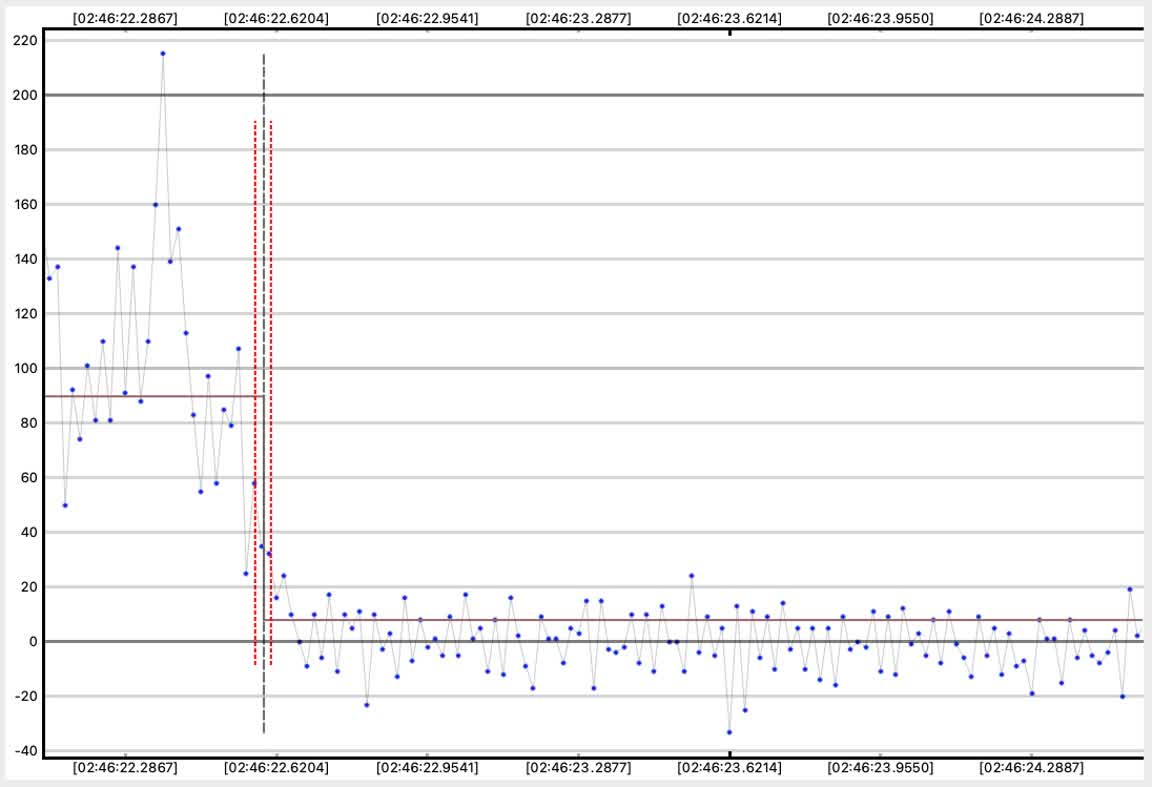Click the top [02:46:23.6214] timestamp label
The image size is (1152, 787).
coord(729,18)
